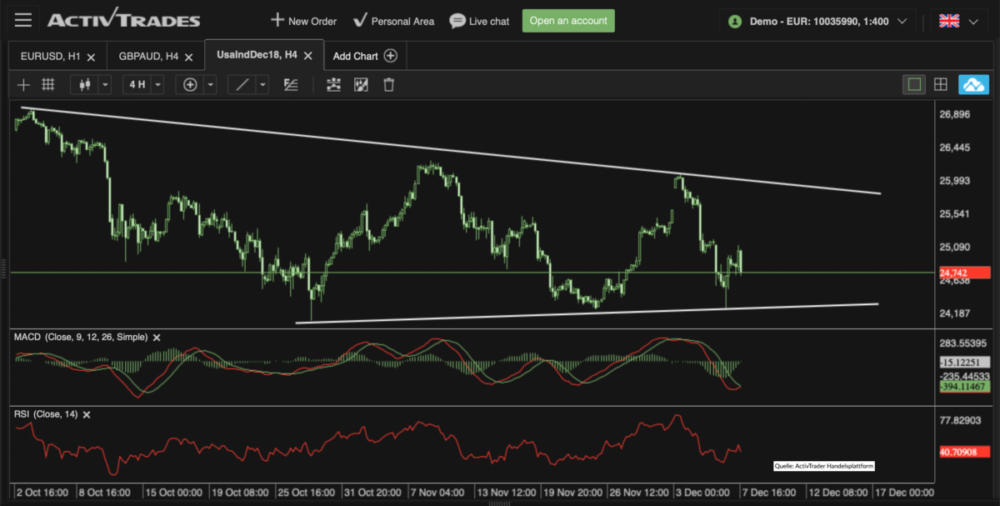Close the EURUSD, H1 tab

point(91,57)
